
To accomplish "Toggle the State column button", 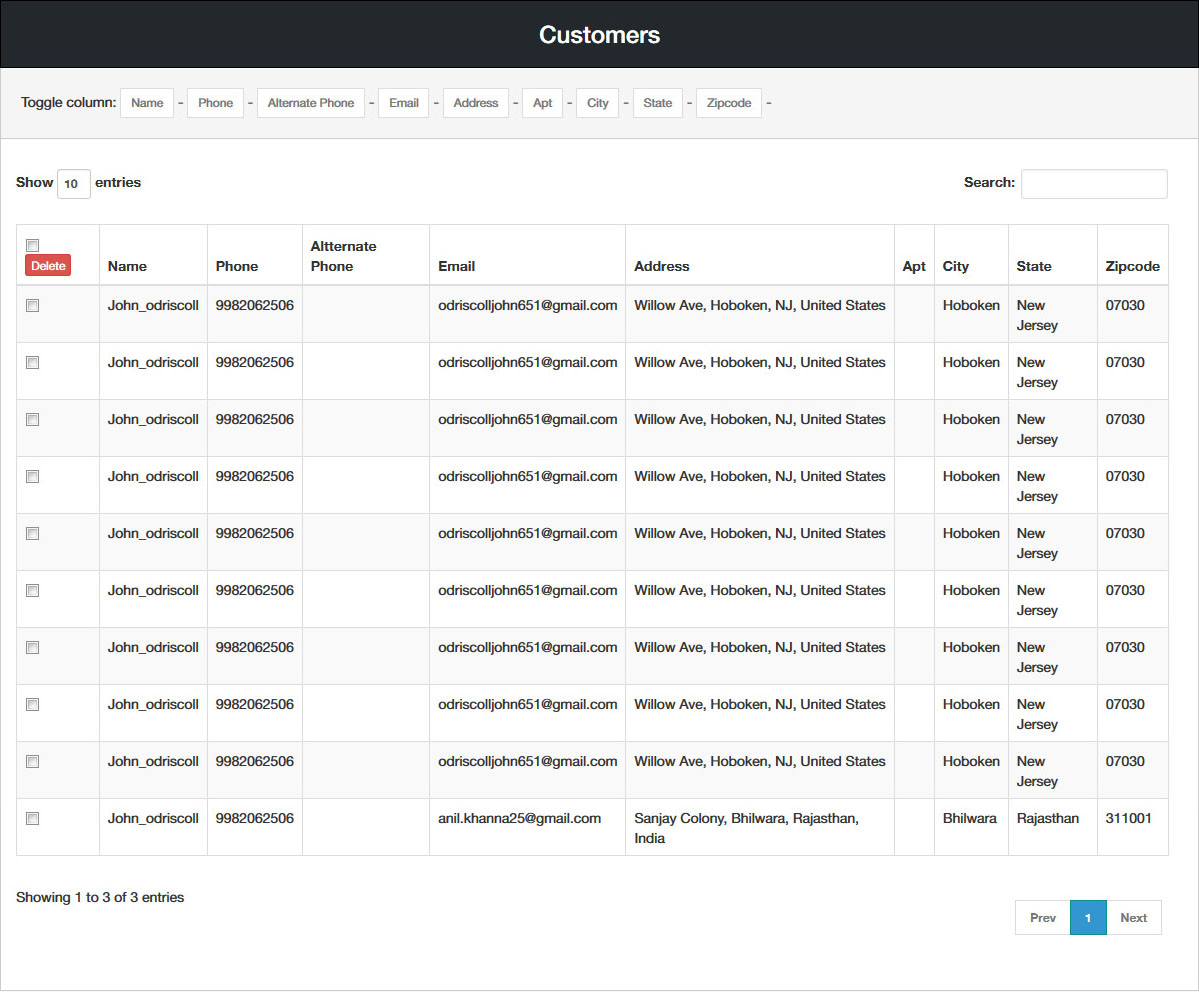I will pyautogui.click(x=658, y=103).
